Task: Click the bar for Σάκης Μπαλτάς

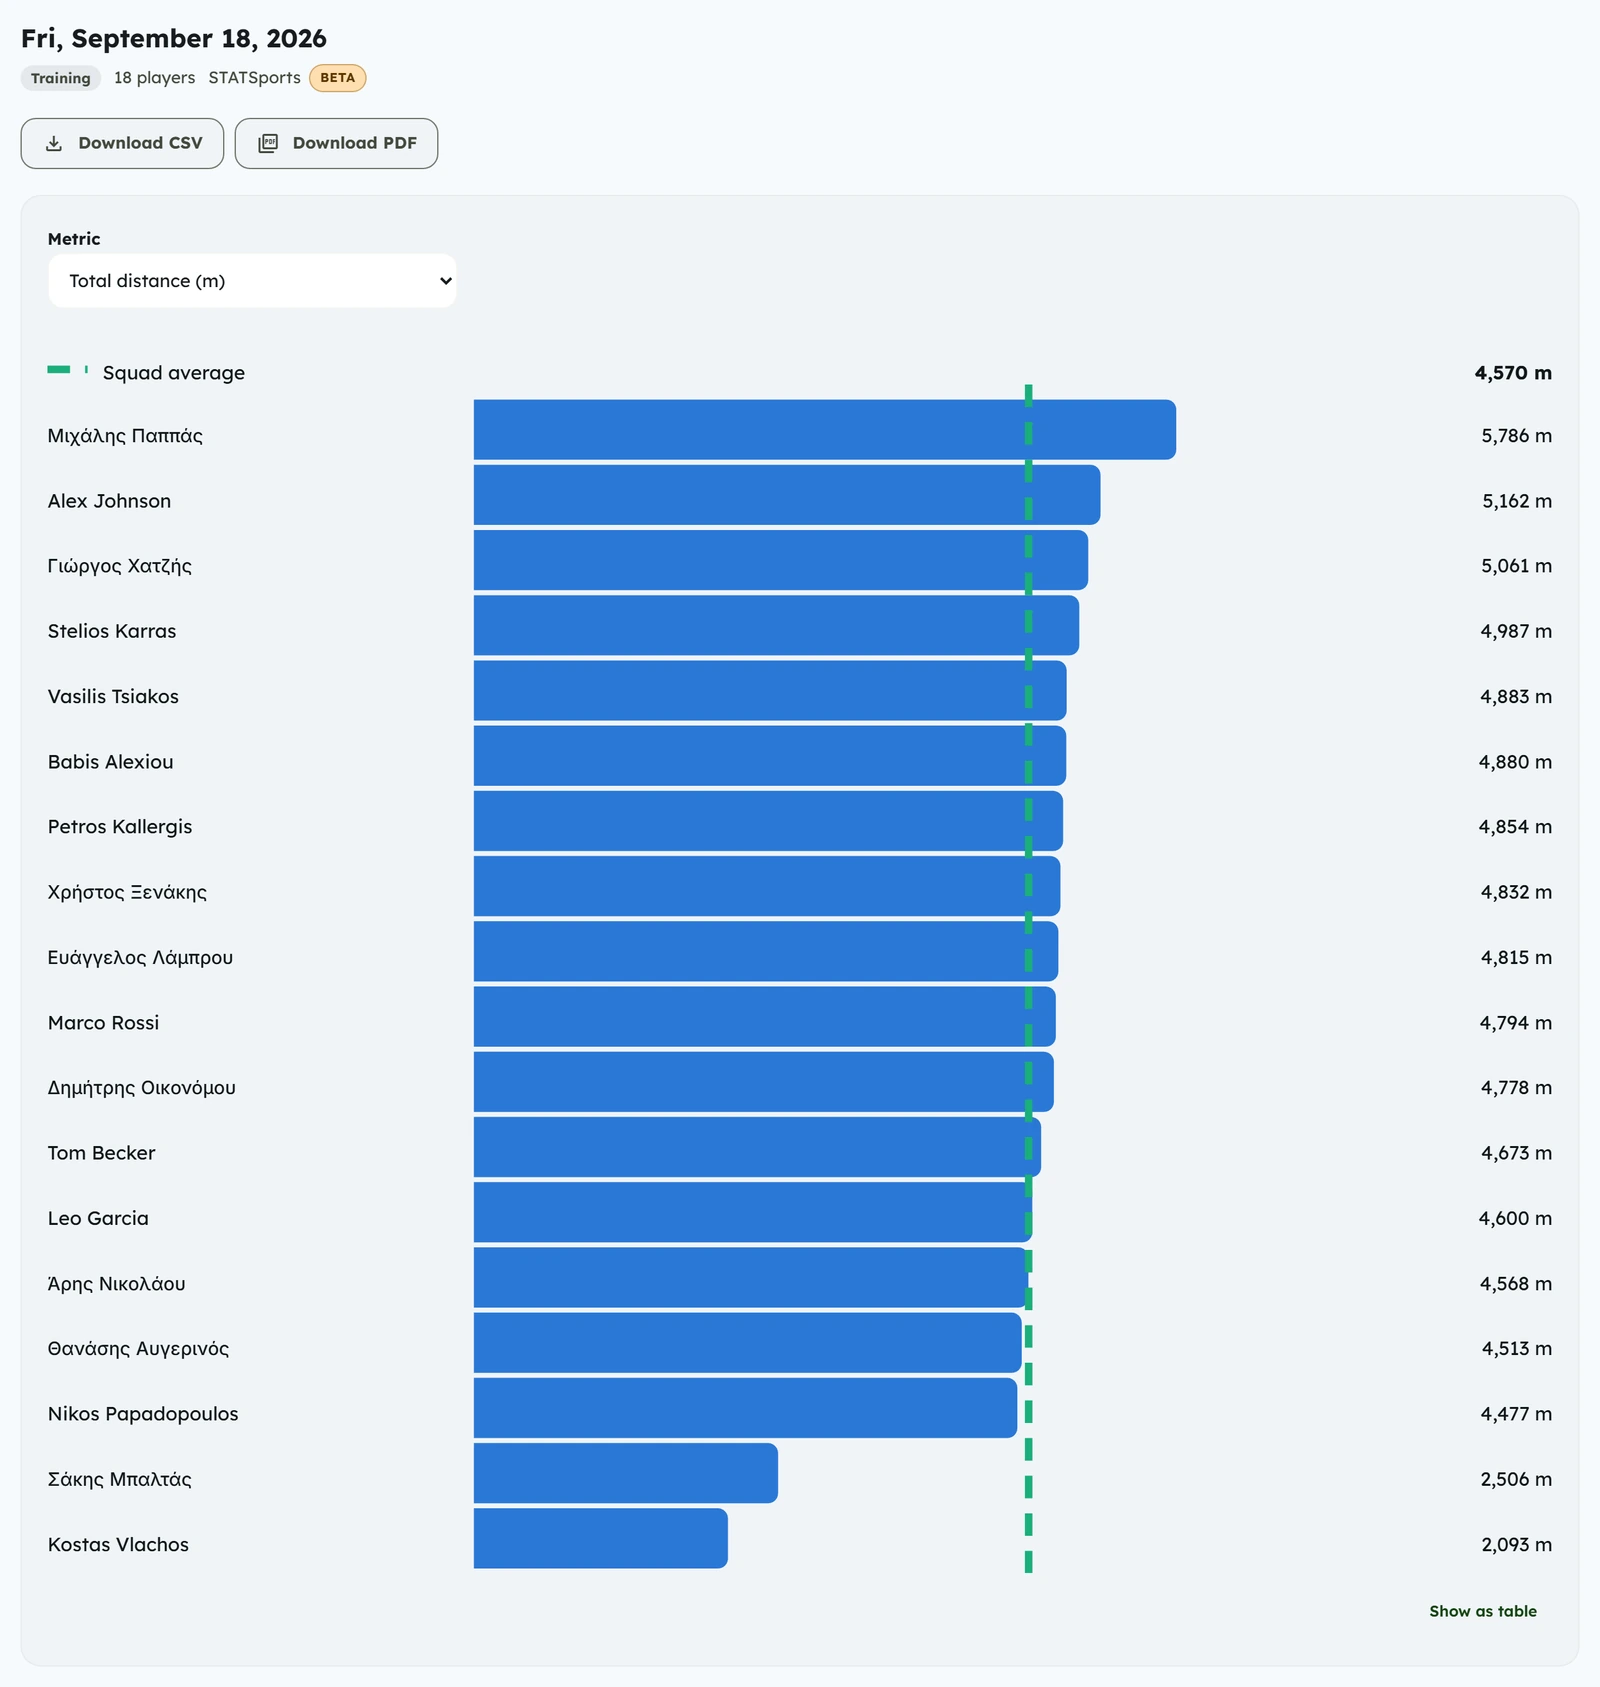Action: point(625,1473)
